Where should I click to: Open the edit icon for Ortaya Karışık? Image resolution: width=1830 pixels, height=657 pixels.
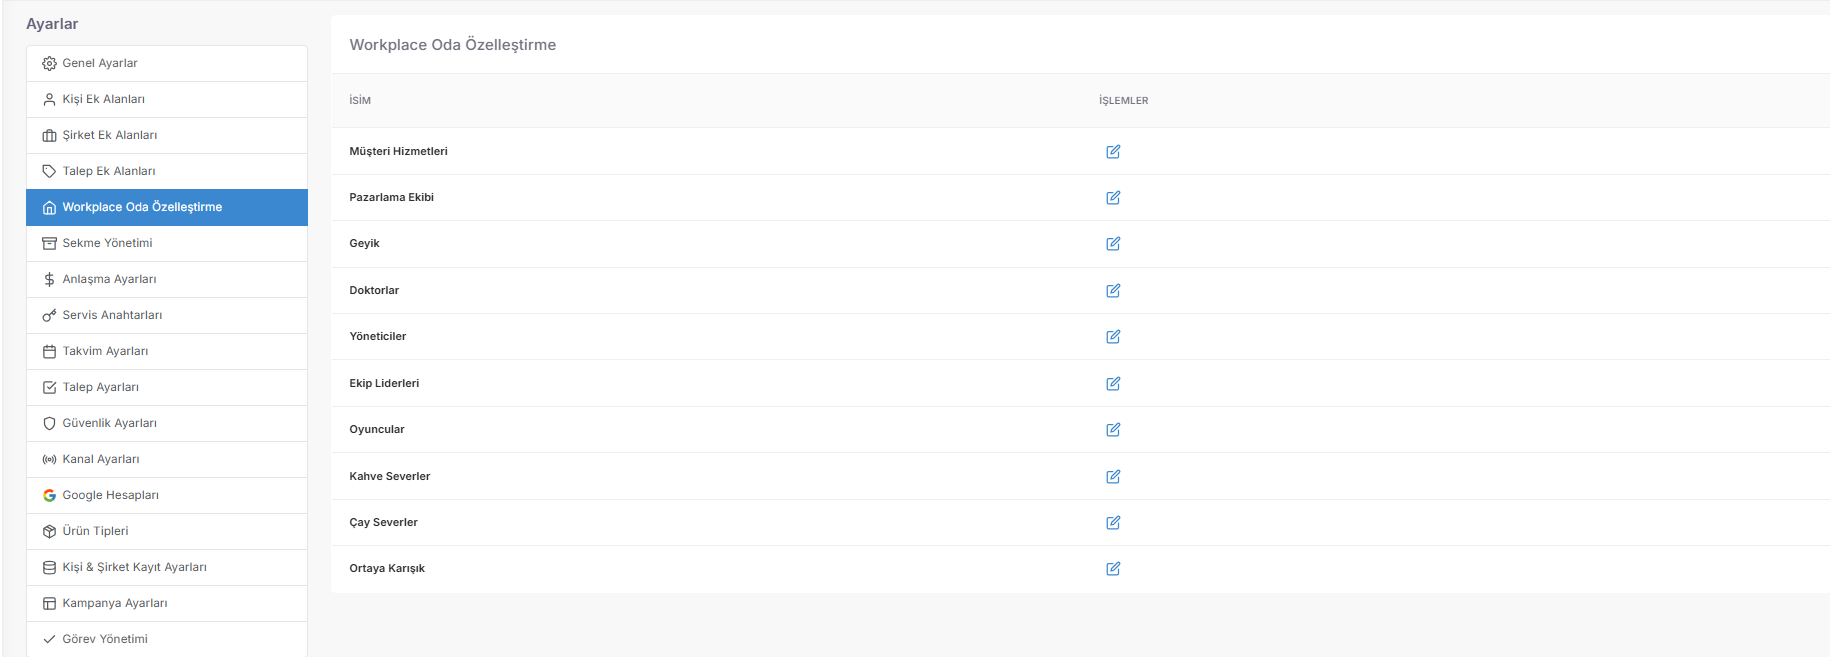[x=1113, y=569]
